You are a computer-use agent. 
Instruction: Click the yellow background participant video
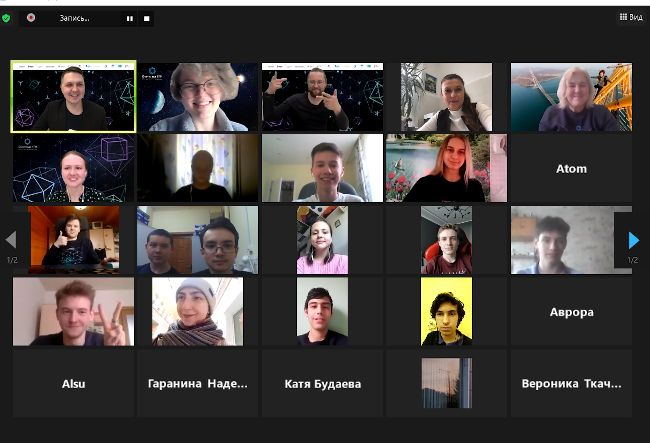446,312
